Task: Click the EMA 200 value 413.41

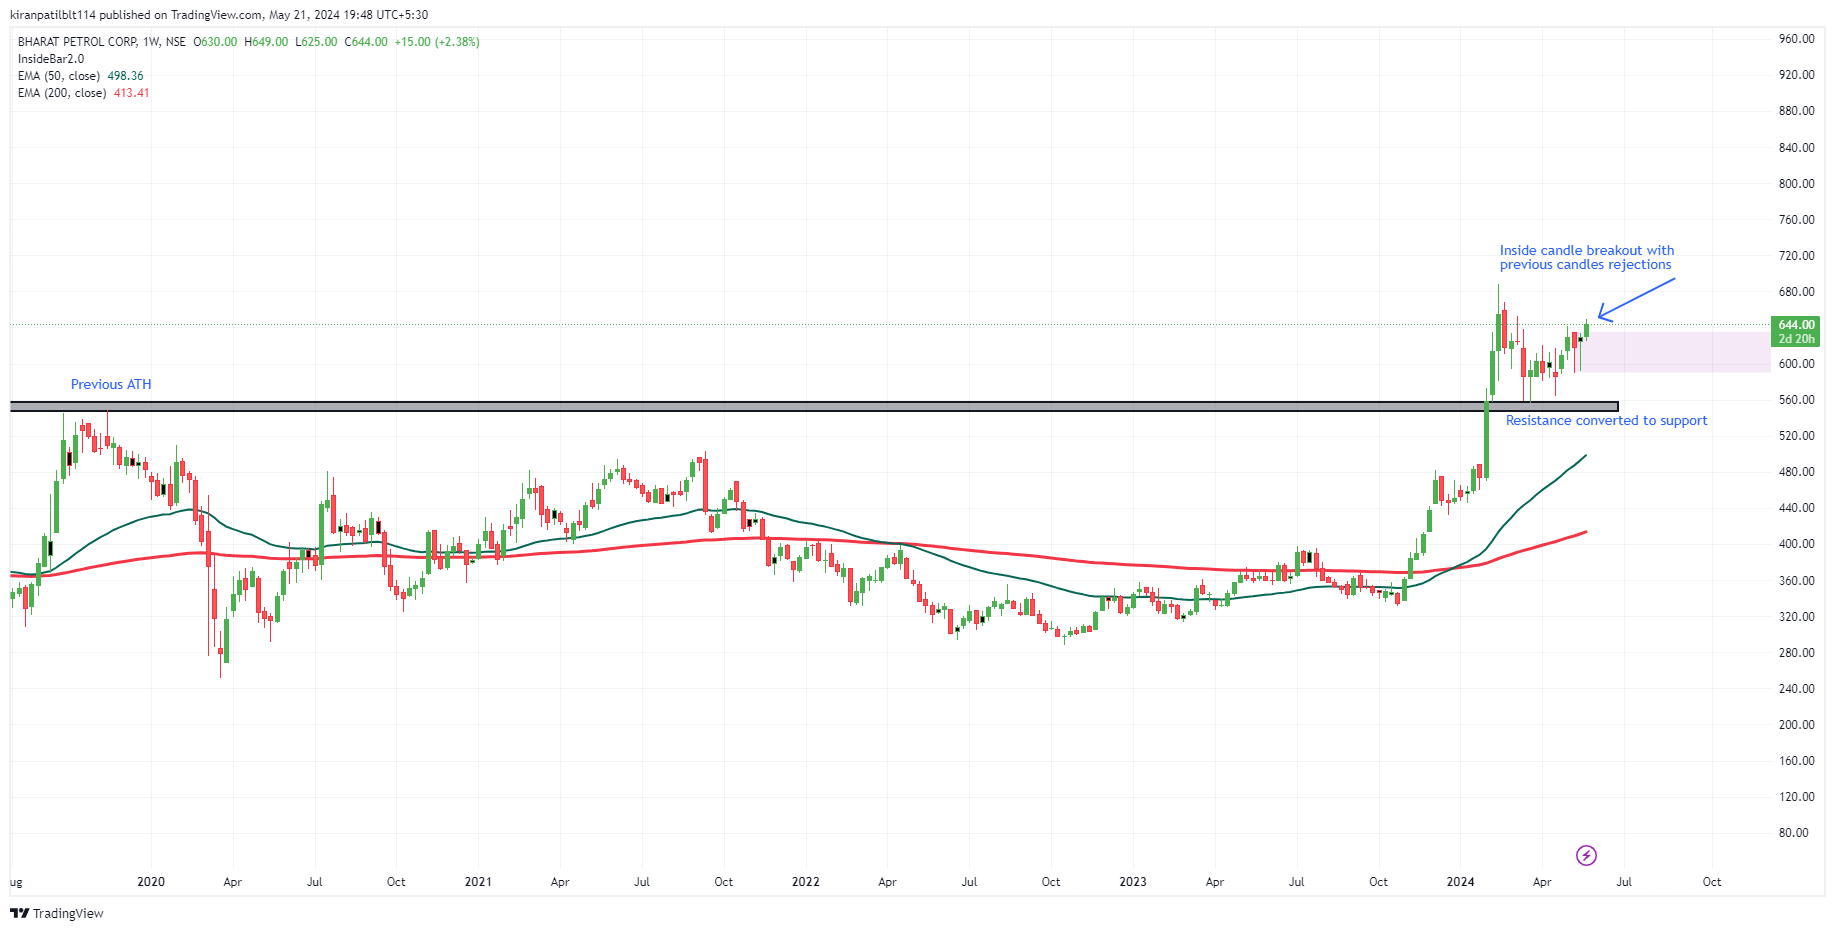Action: [x=132, y=93]
